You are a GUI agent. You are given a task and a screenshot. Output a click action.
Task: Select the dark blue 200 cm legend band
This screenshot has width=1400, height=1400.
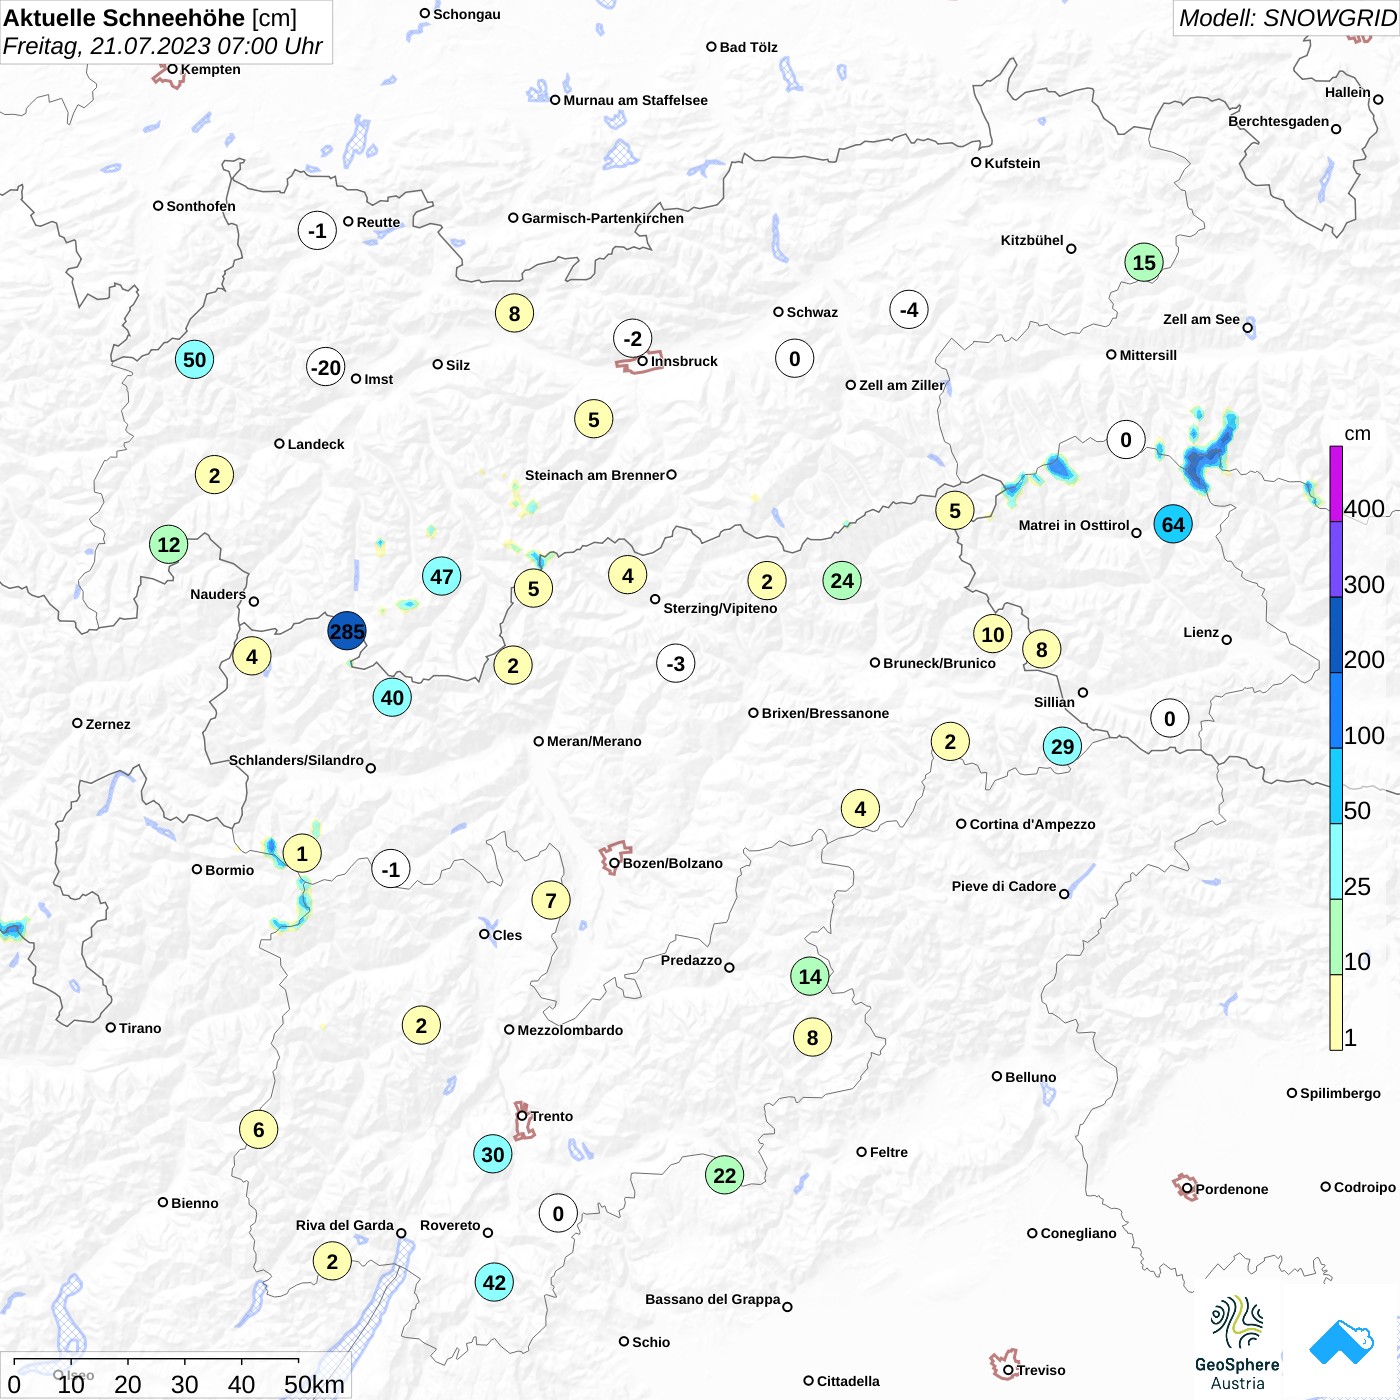point(1336,635)
